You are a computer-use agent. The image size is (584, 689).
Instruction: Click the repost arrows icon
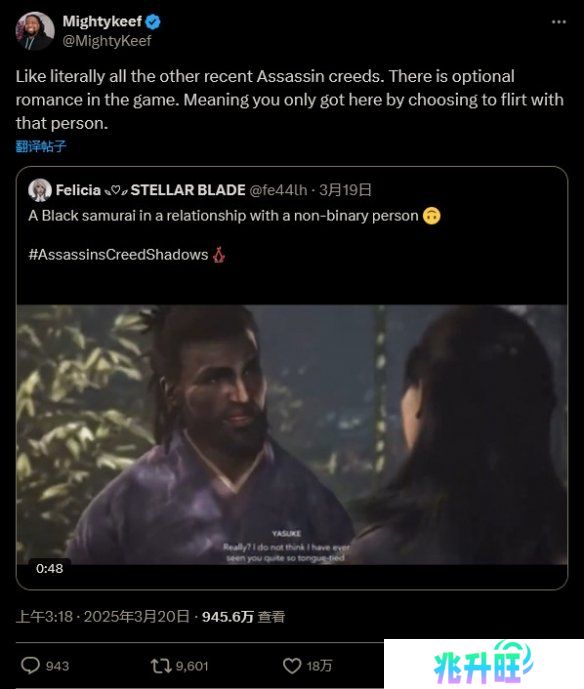(x=160, y=666)
